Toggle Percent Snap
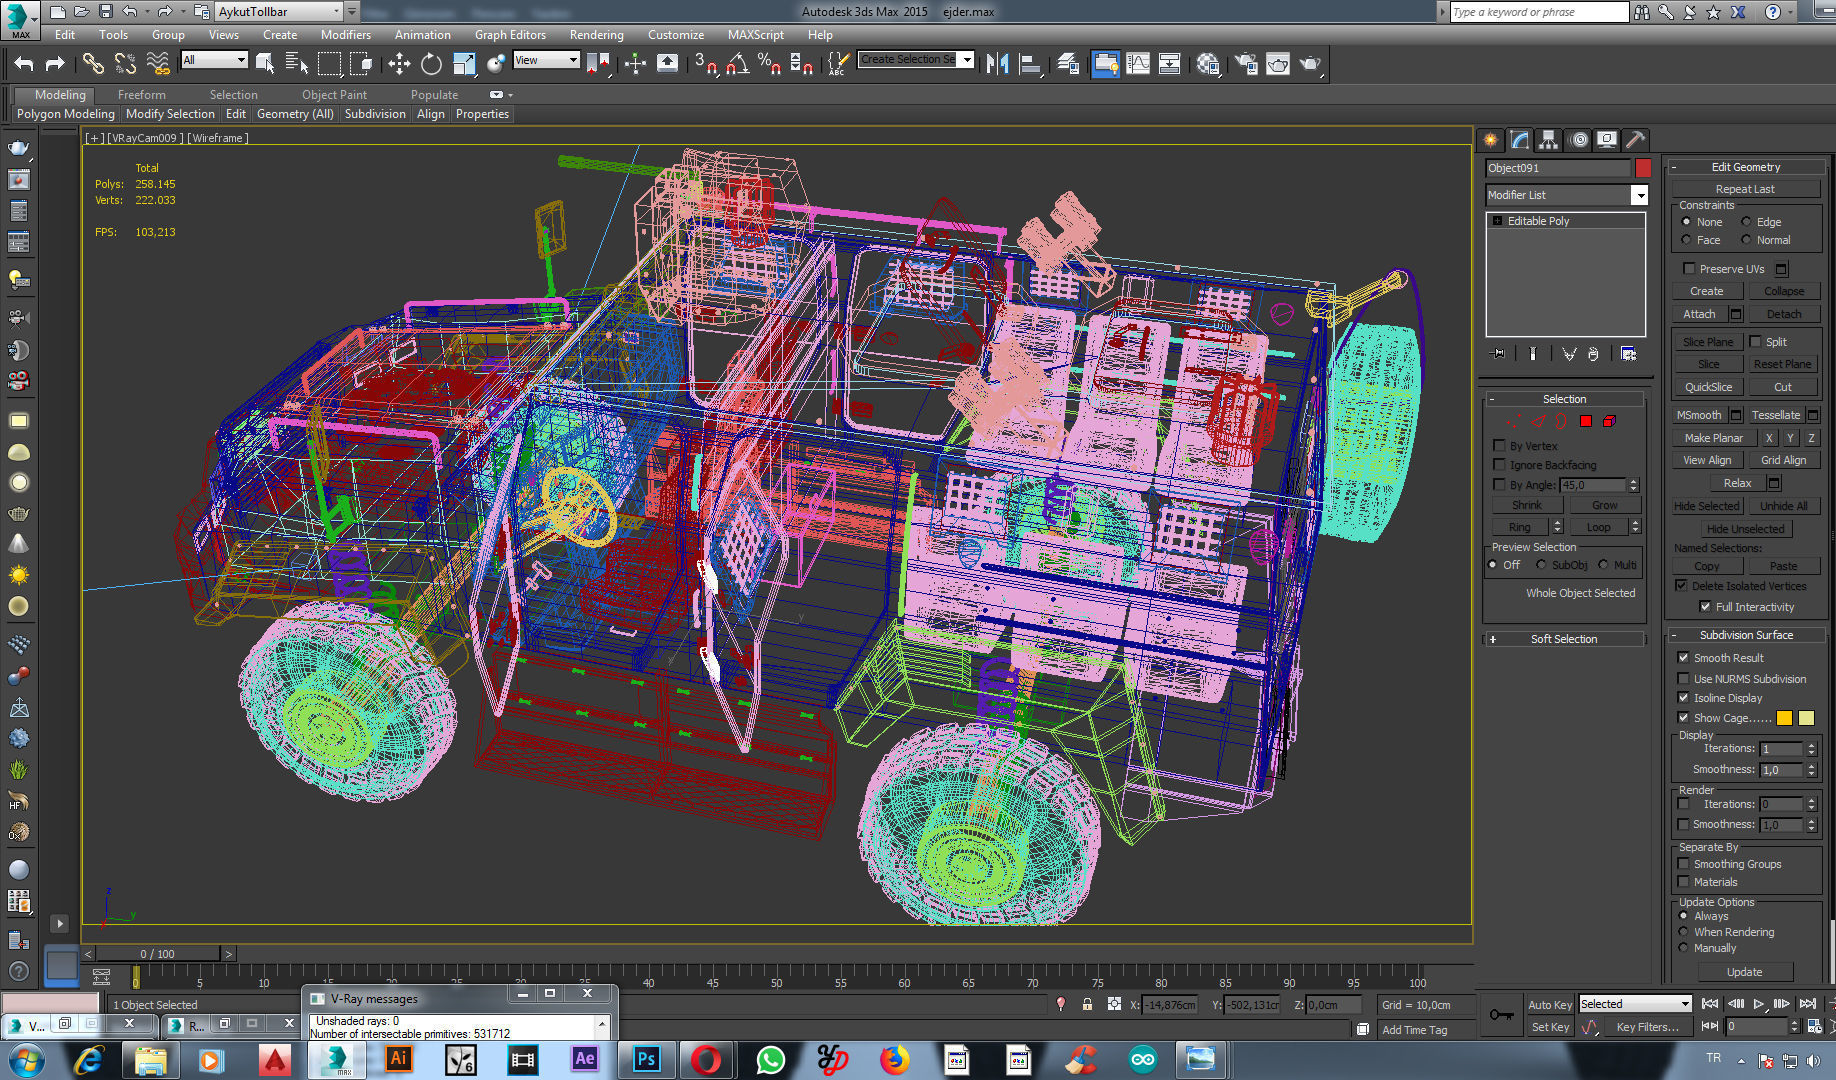Viewport: 1836px width, 1080px height. click(x=769, y=64)
